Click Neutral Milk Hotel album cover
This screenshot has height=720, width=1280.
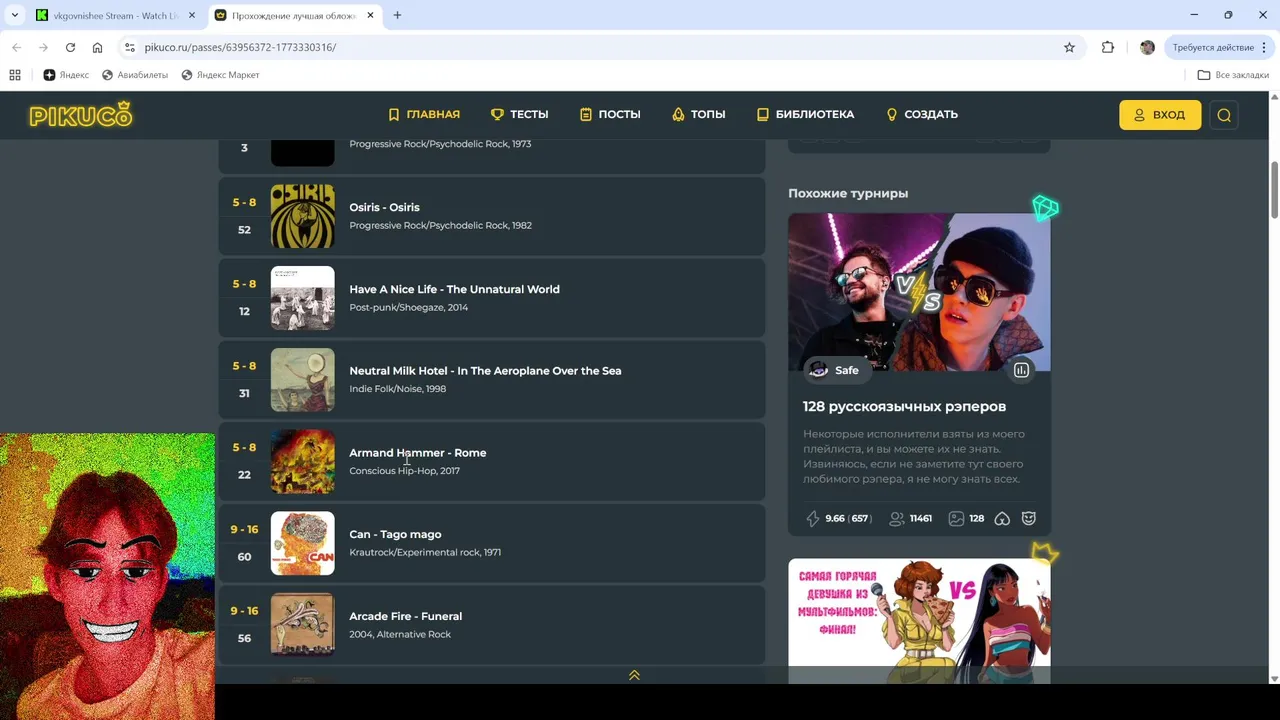pyautogui.click(x=303, y=380)
